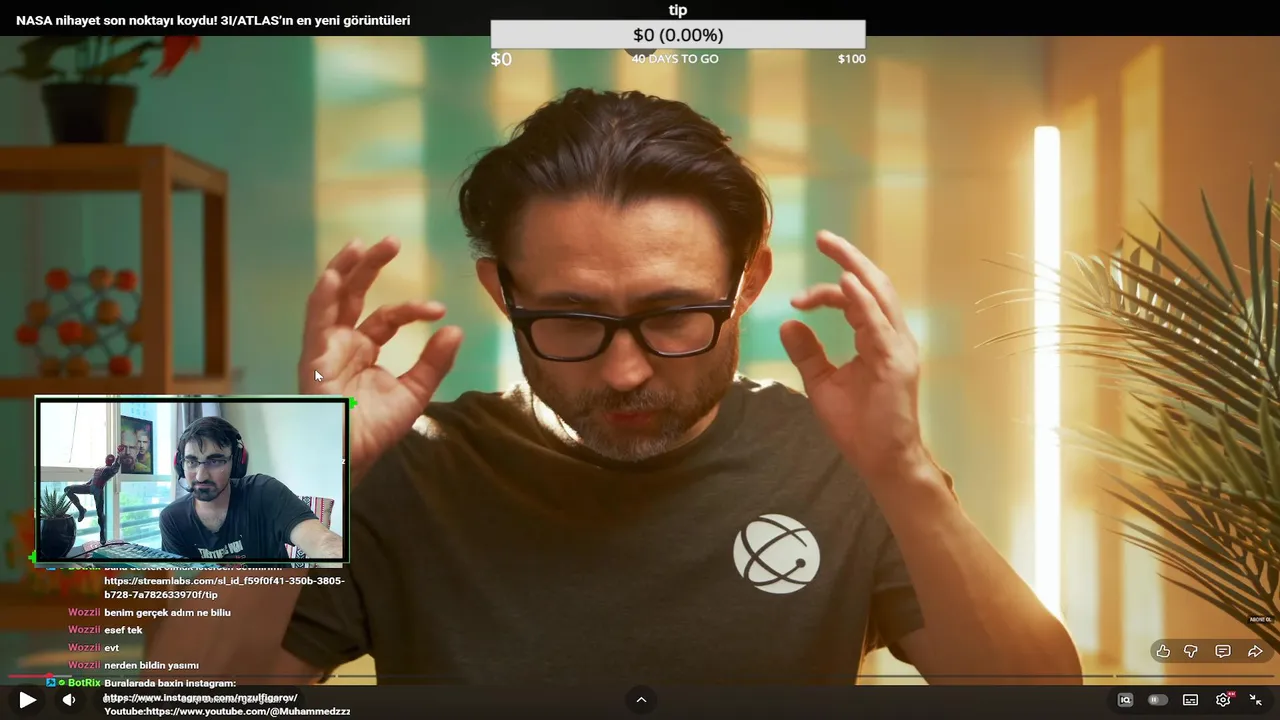The width and height of the screenshot is (1280, 720).
Task: Click the streamer webcam overlay
Action: [x=192, y=480]
